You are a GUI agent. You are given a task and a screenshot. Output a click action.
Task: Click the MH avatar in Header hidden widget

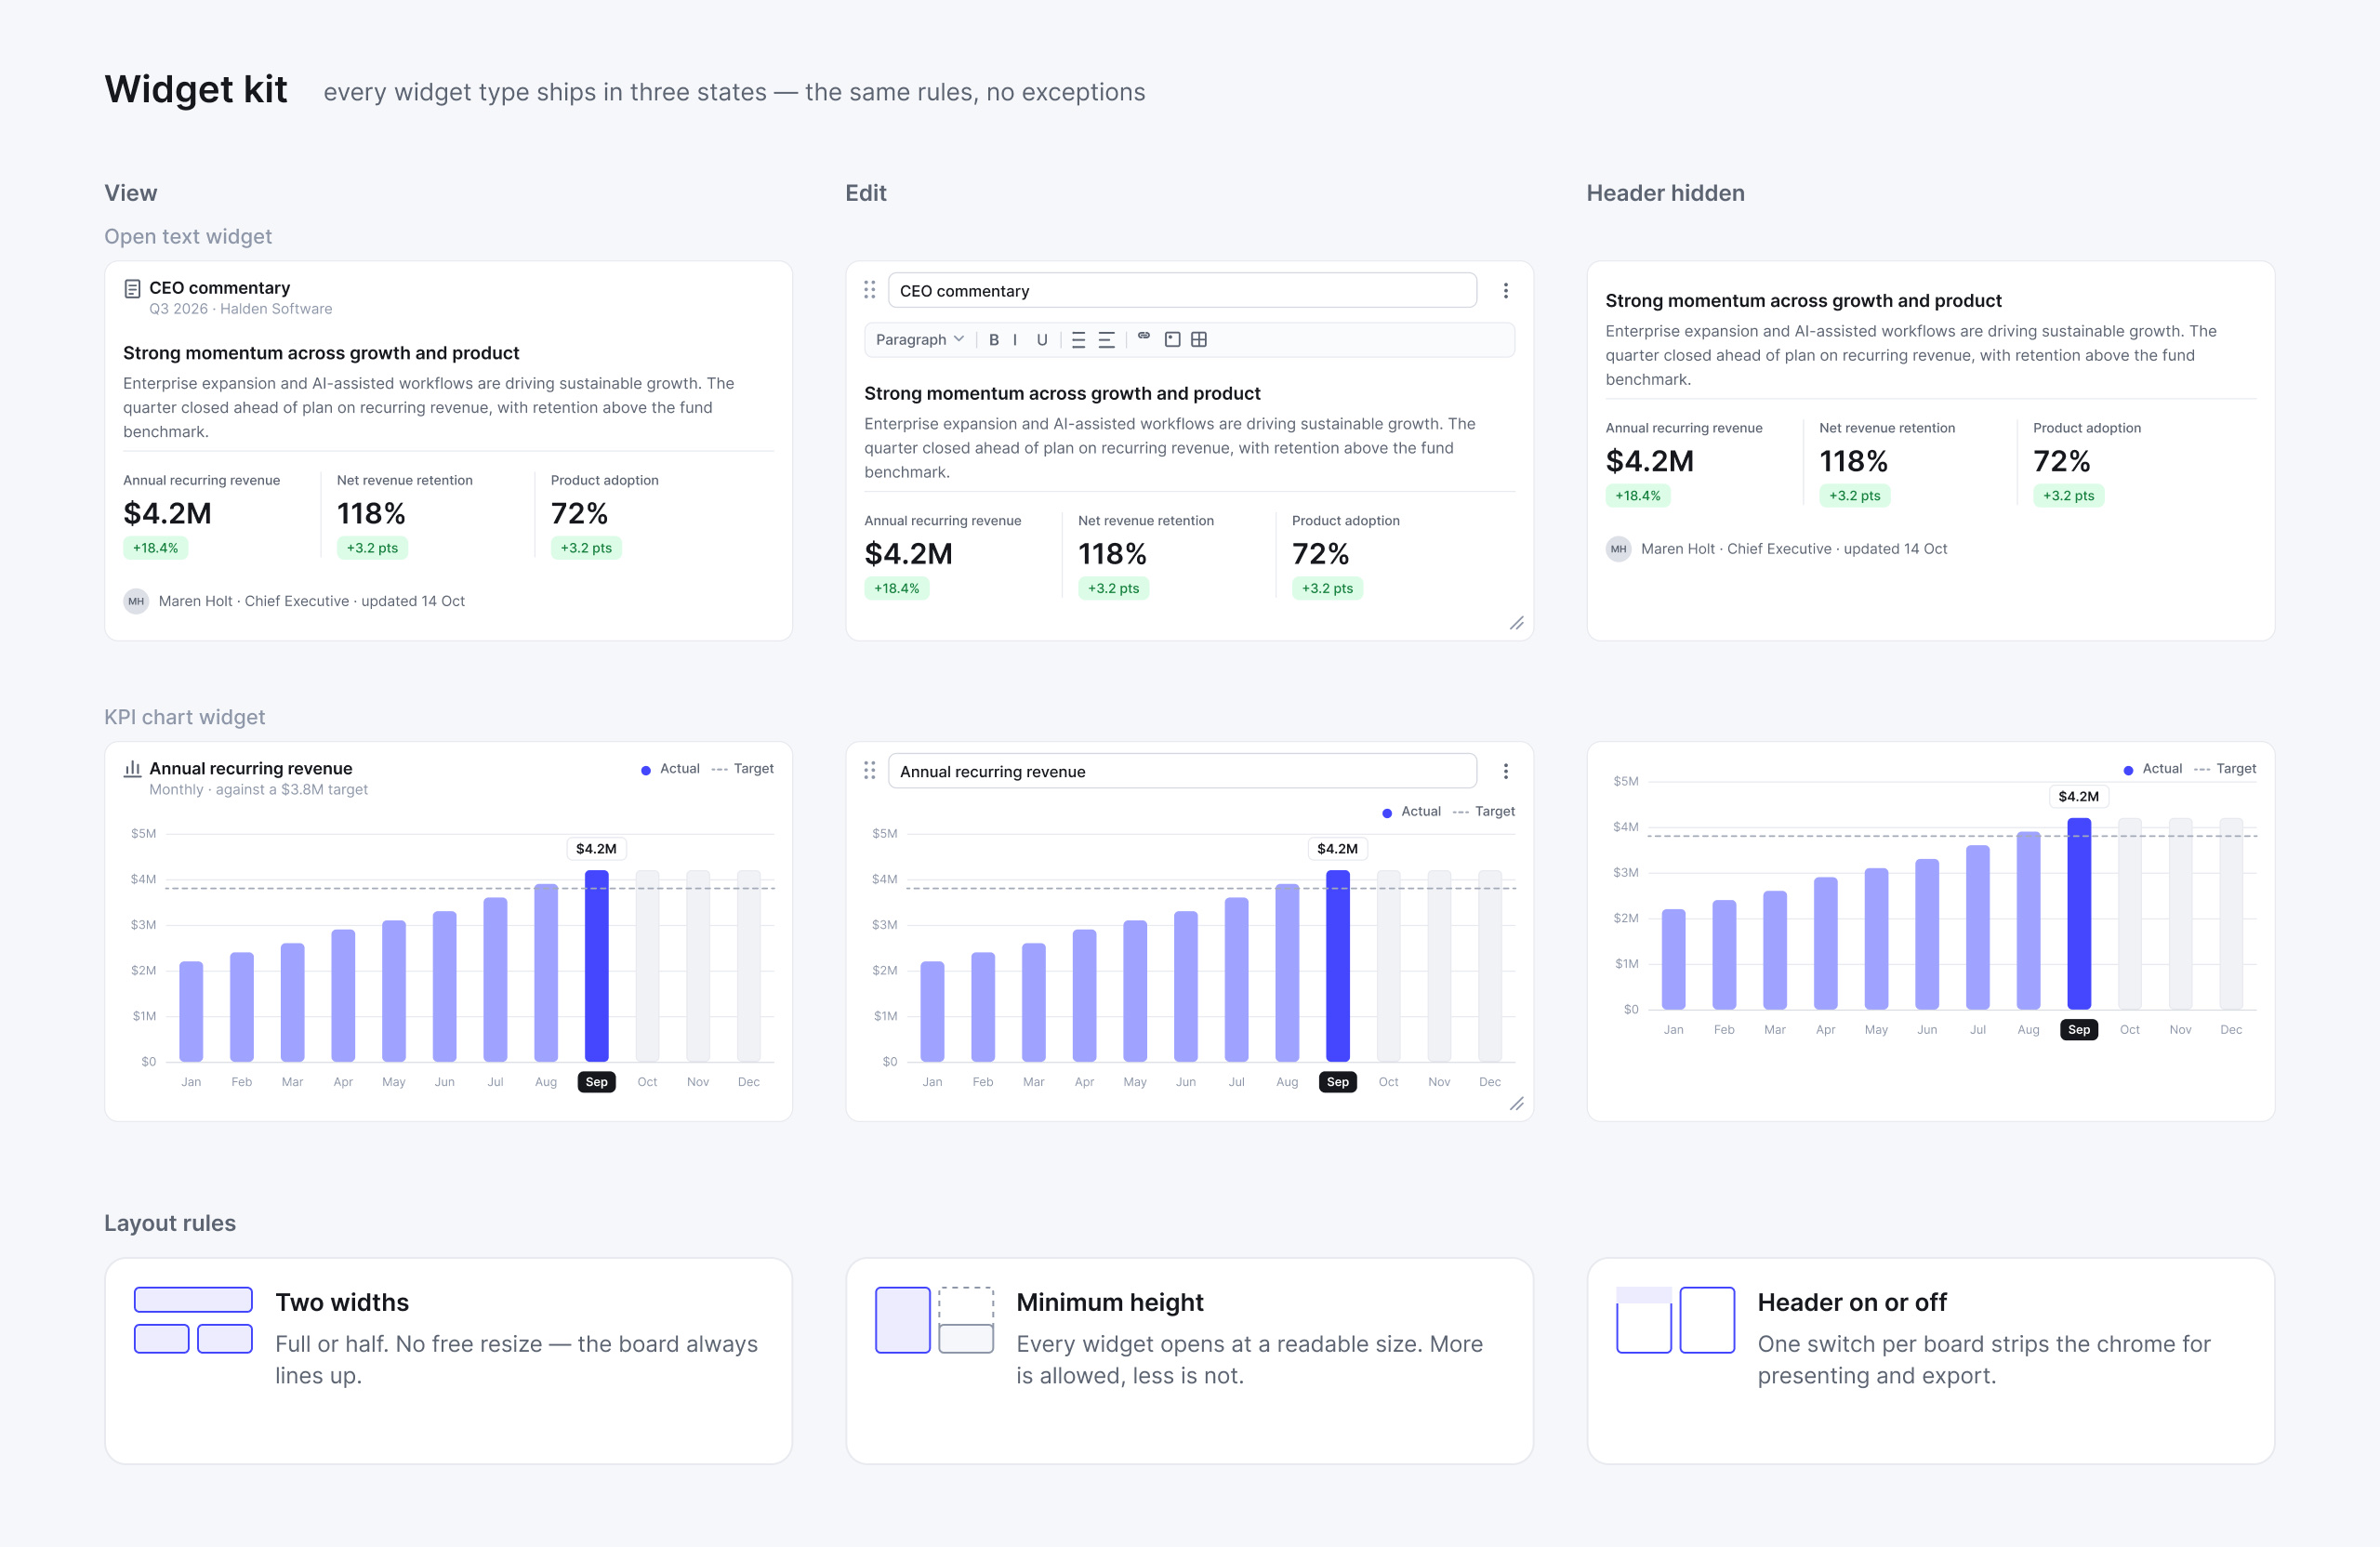[1619, 549]
